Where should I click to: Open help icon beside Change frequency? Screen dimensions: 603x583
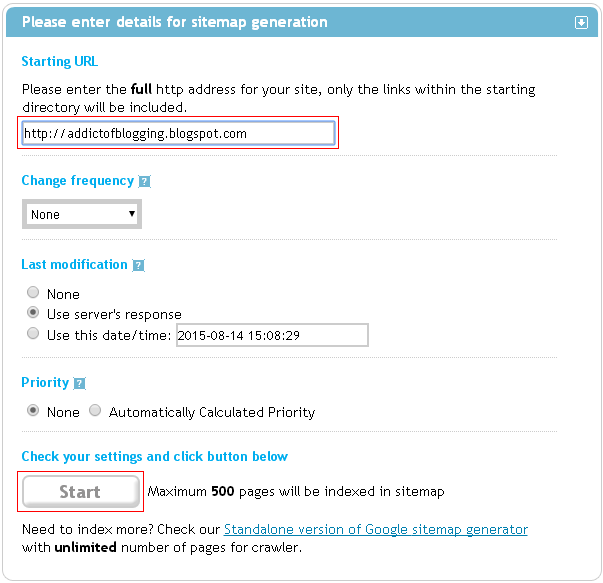click(145, 182)
